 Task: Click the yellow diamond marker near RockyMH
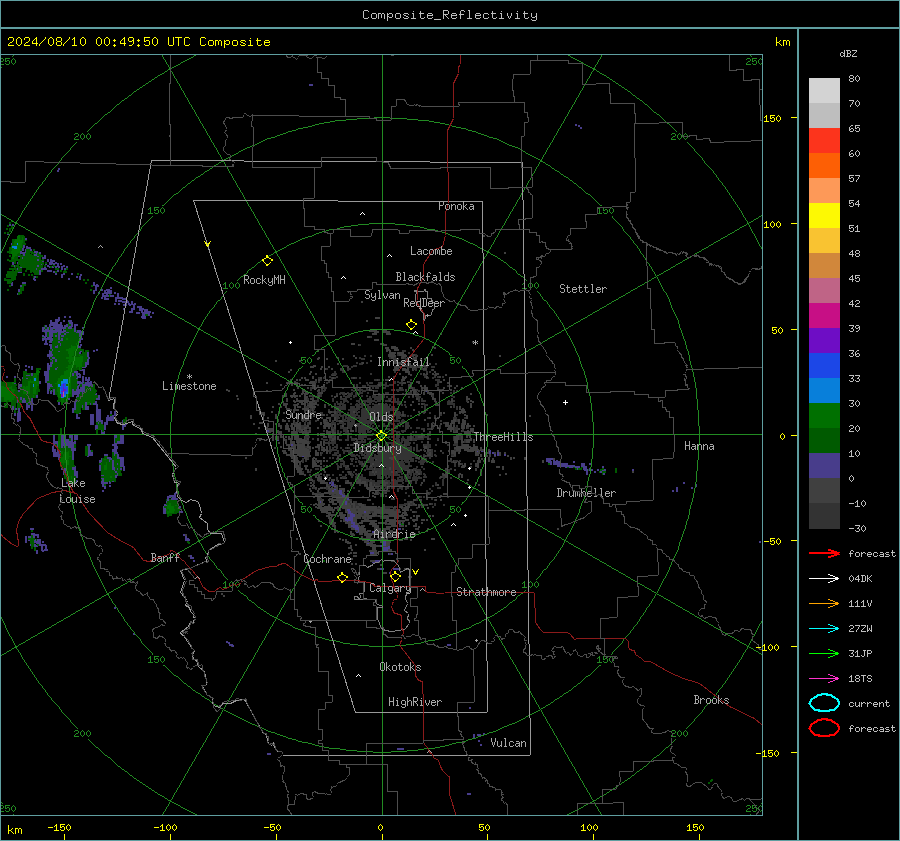(267, 261)
